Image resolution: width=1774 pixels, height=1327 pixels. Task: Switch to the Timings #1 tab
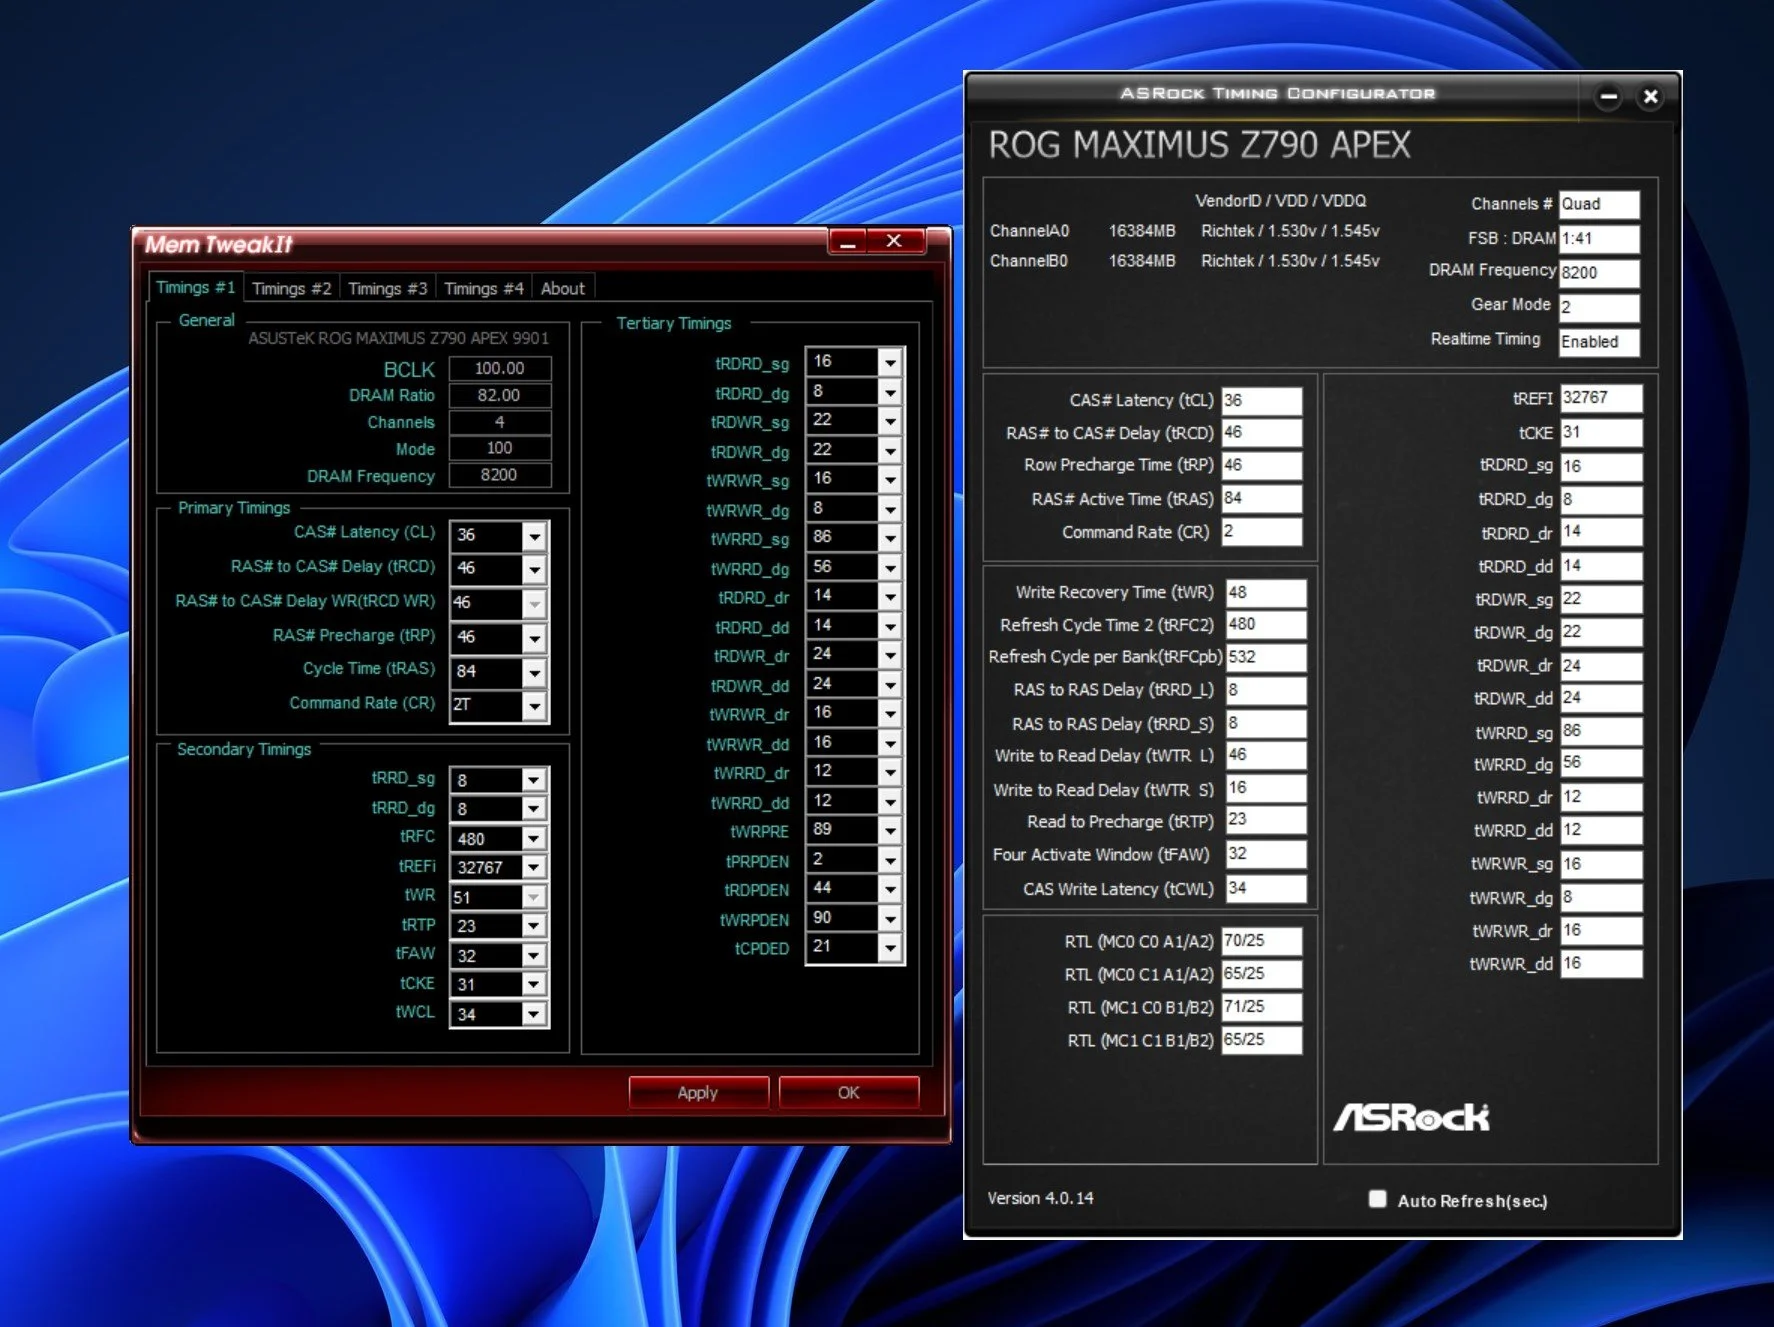(x=195, y=287)
